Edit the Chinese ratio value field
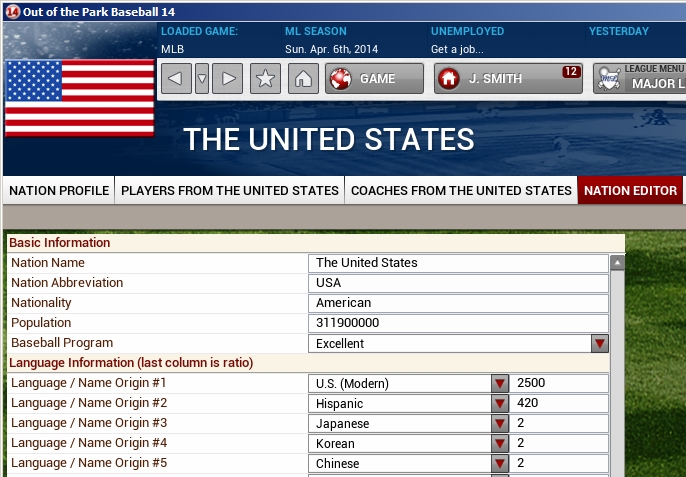The image size is (686, 477). (559, 463)
